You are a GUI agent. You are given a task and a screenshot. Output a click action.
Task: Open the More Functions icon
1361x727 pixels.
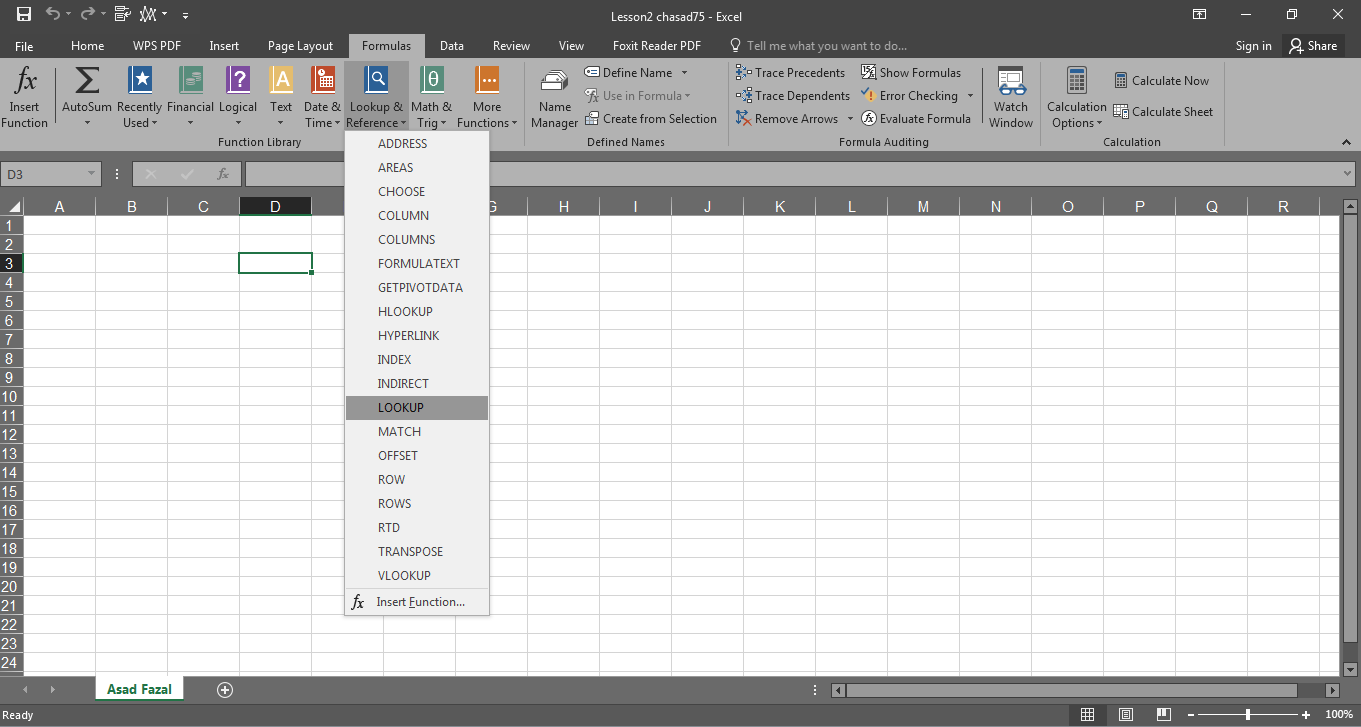(487, 81)
